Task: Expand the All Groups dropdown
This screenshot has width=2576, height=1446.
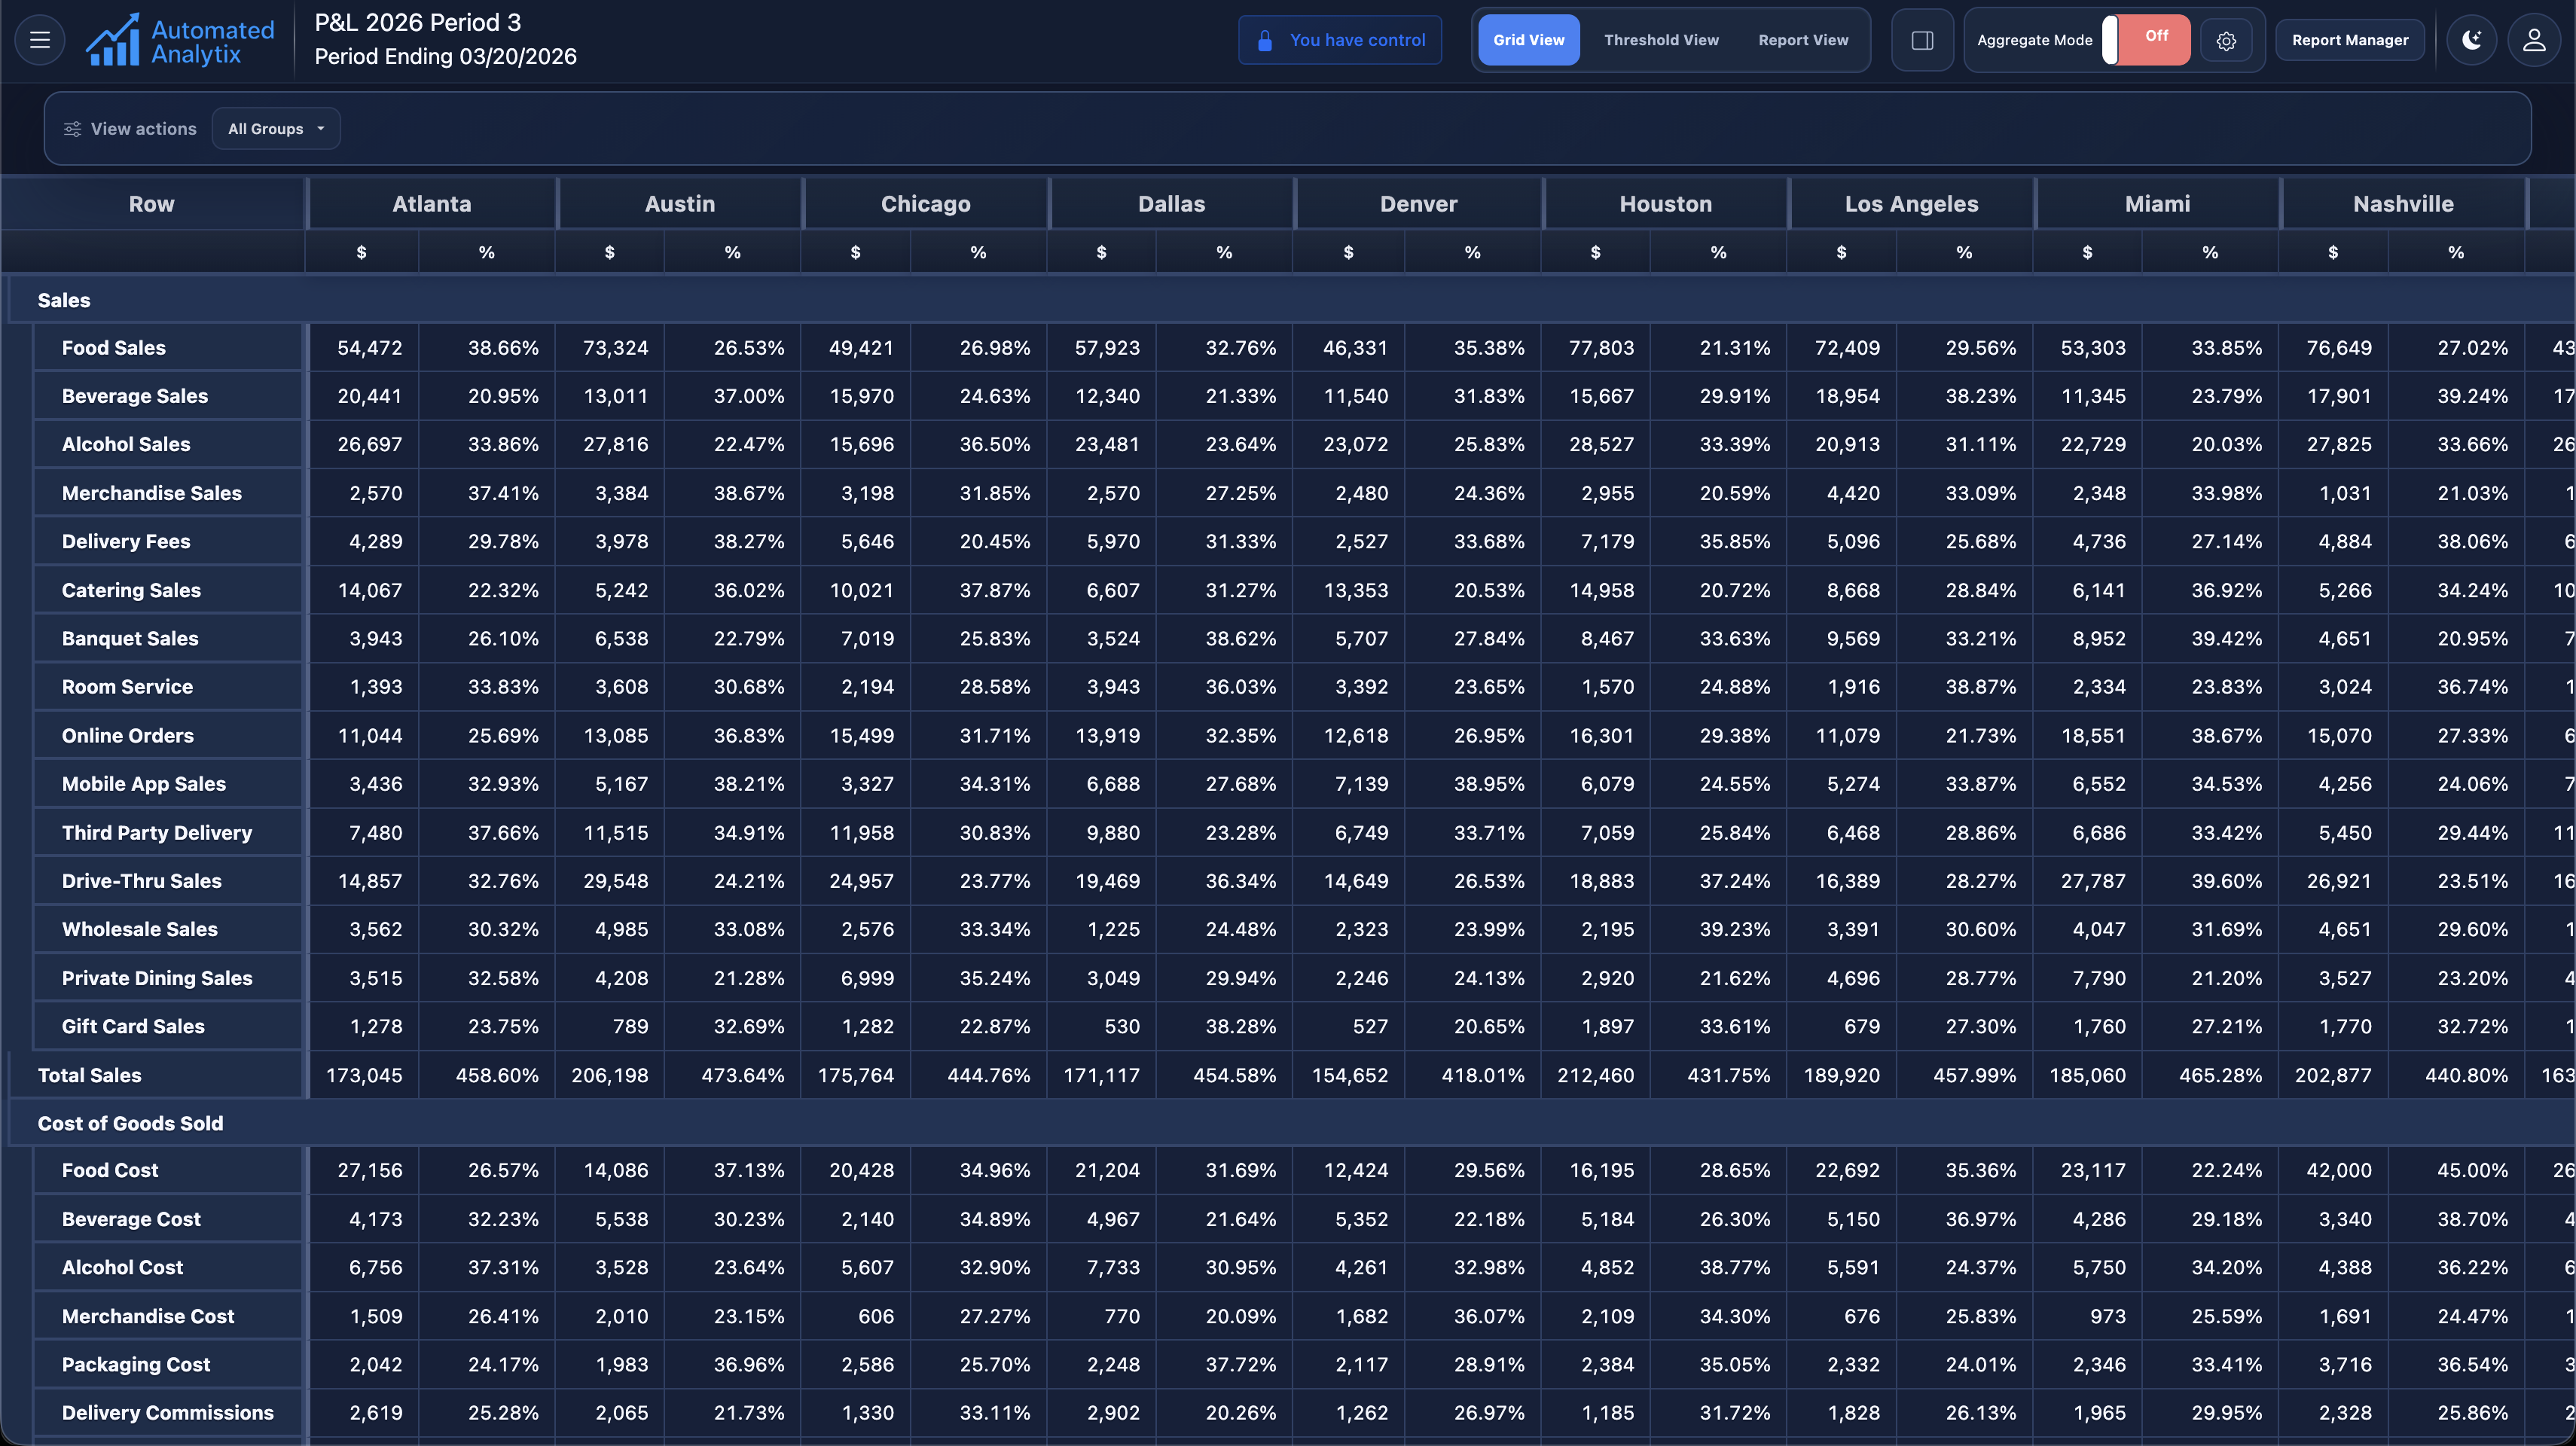Action: click(276, 129)
